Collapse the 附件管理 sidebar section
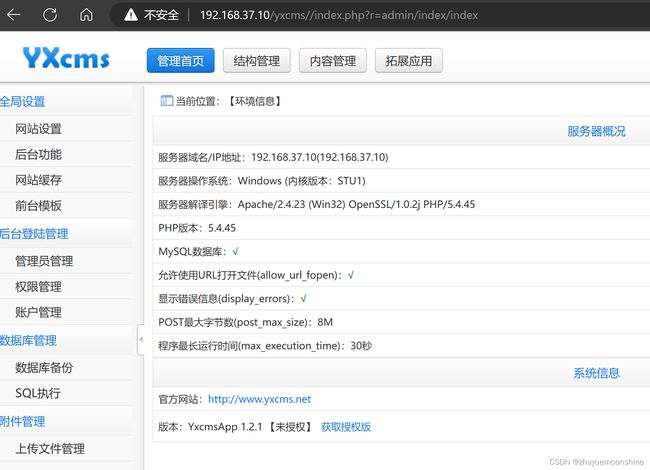This screenshot has width=650, height=470. coord(22,422)
